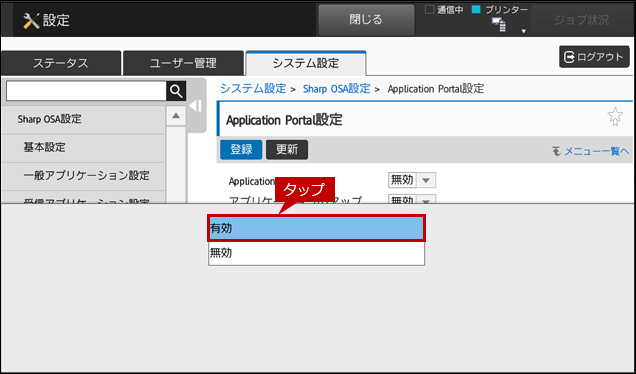Click the ログアウト button

(x=594, y=57)
